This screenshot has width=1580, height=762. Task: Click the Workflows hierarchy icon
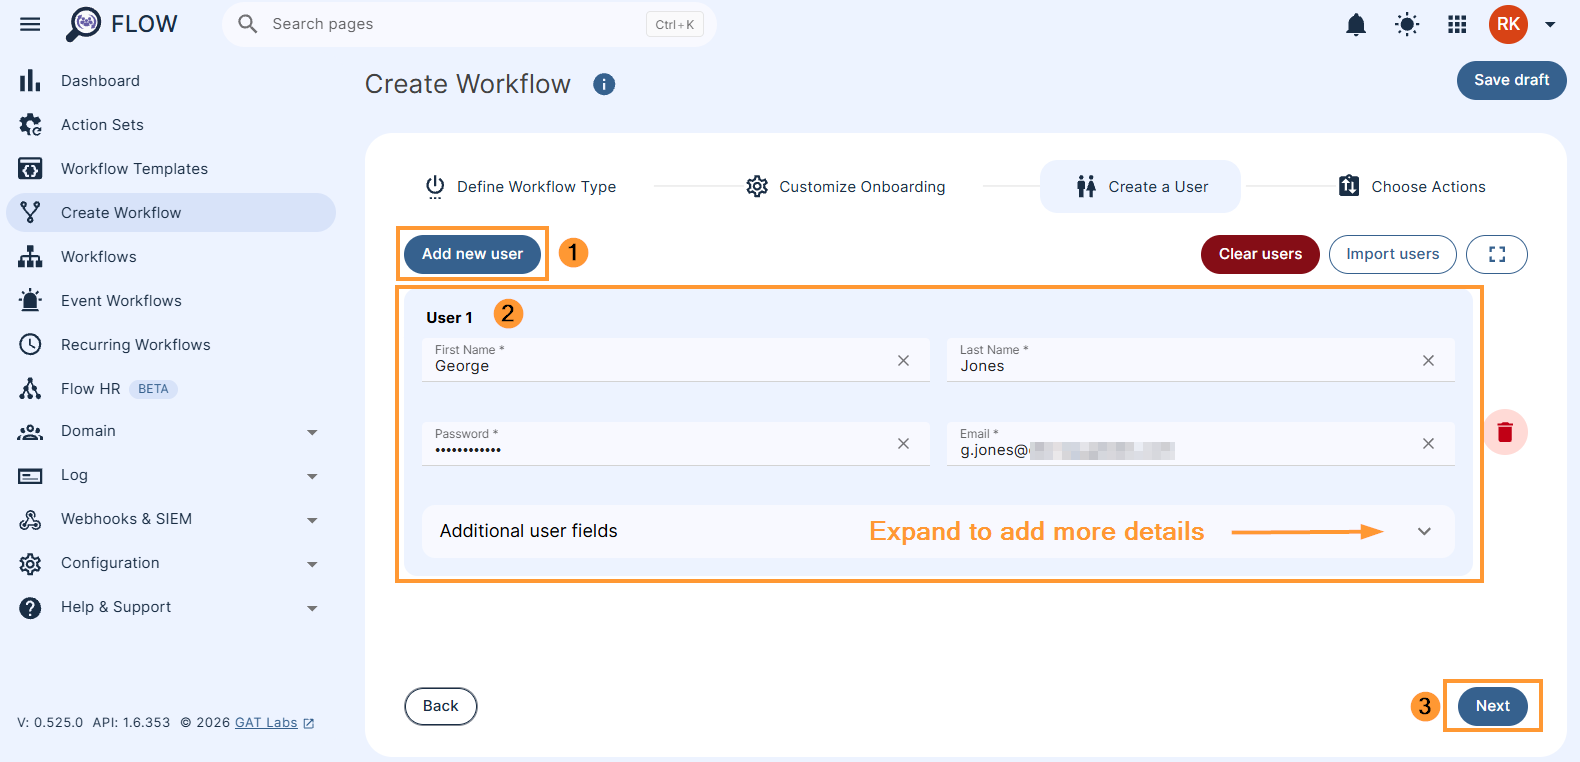(30, 257)
